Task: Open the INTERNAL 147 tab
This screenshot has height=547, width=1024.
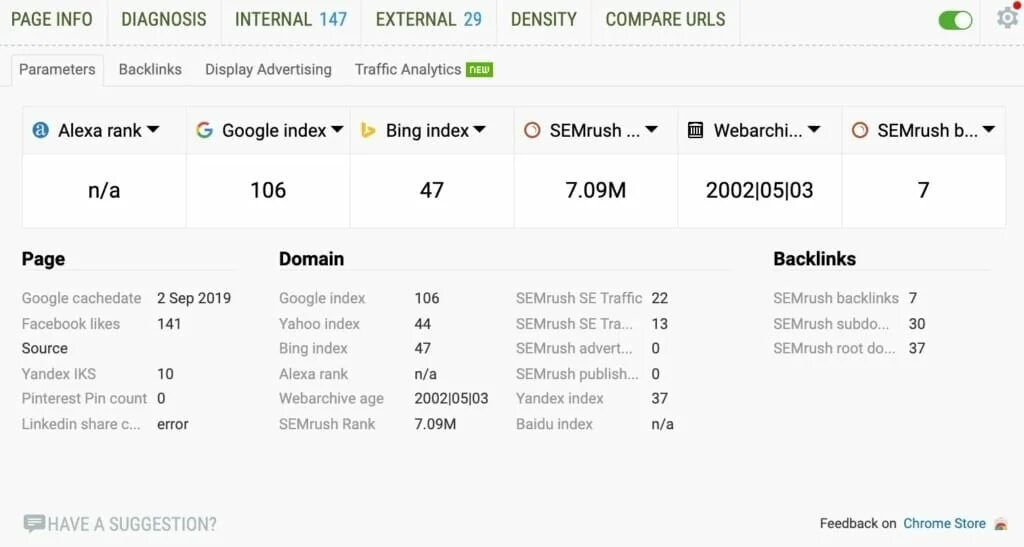Action: pos(291,20)
